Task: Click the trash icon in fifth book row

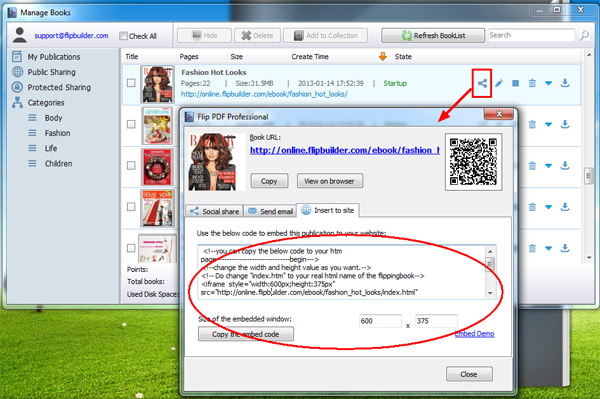Action: 532,248
